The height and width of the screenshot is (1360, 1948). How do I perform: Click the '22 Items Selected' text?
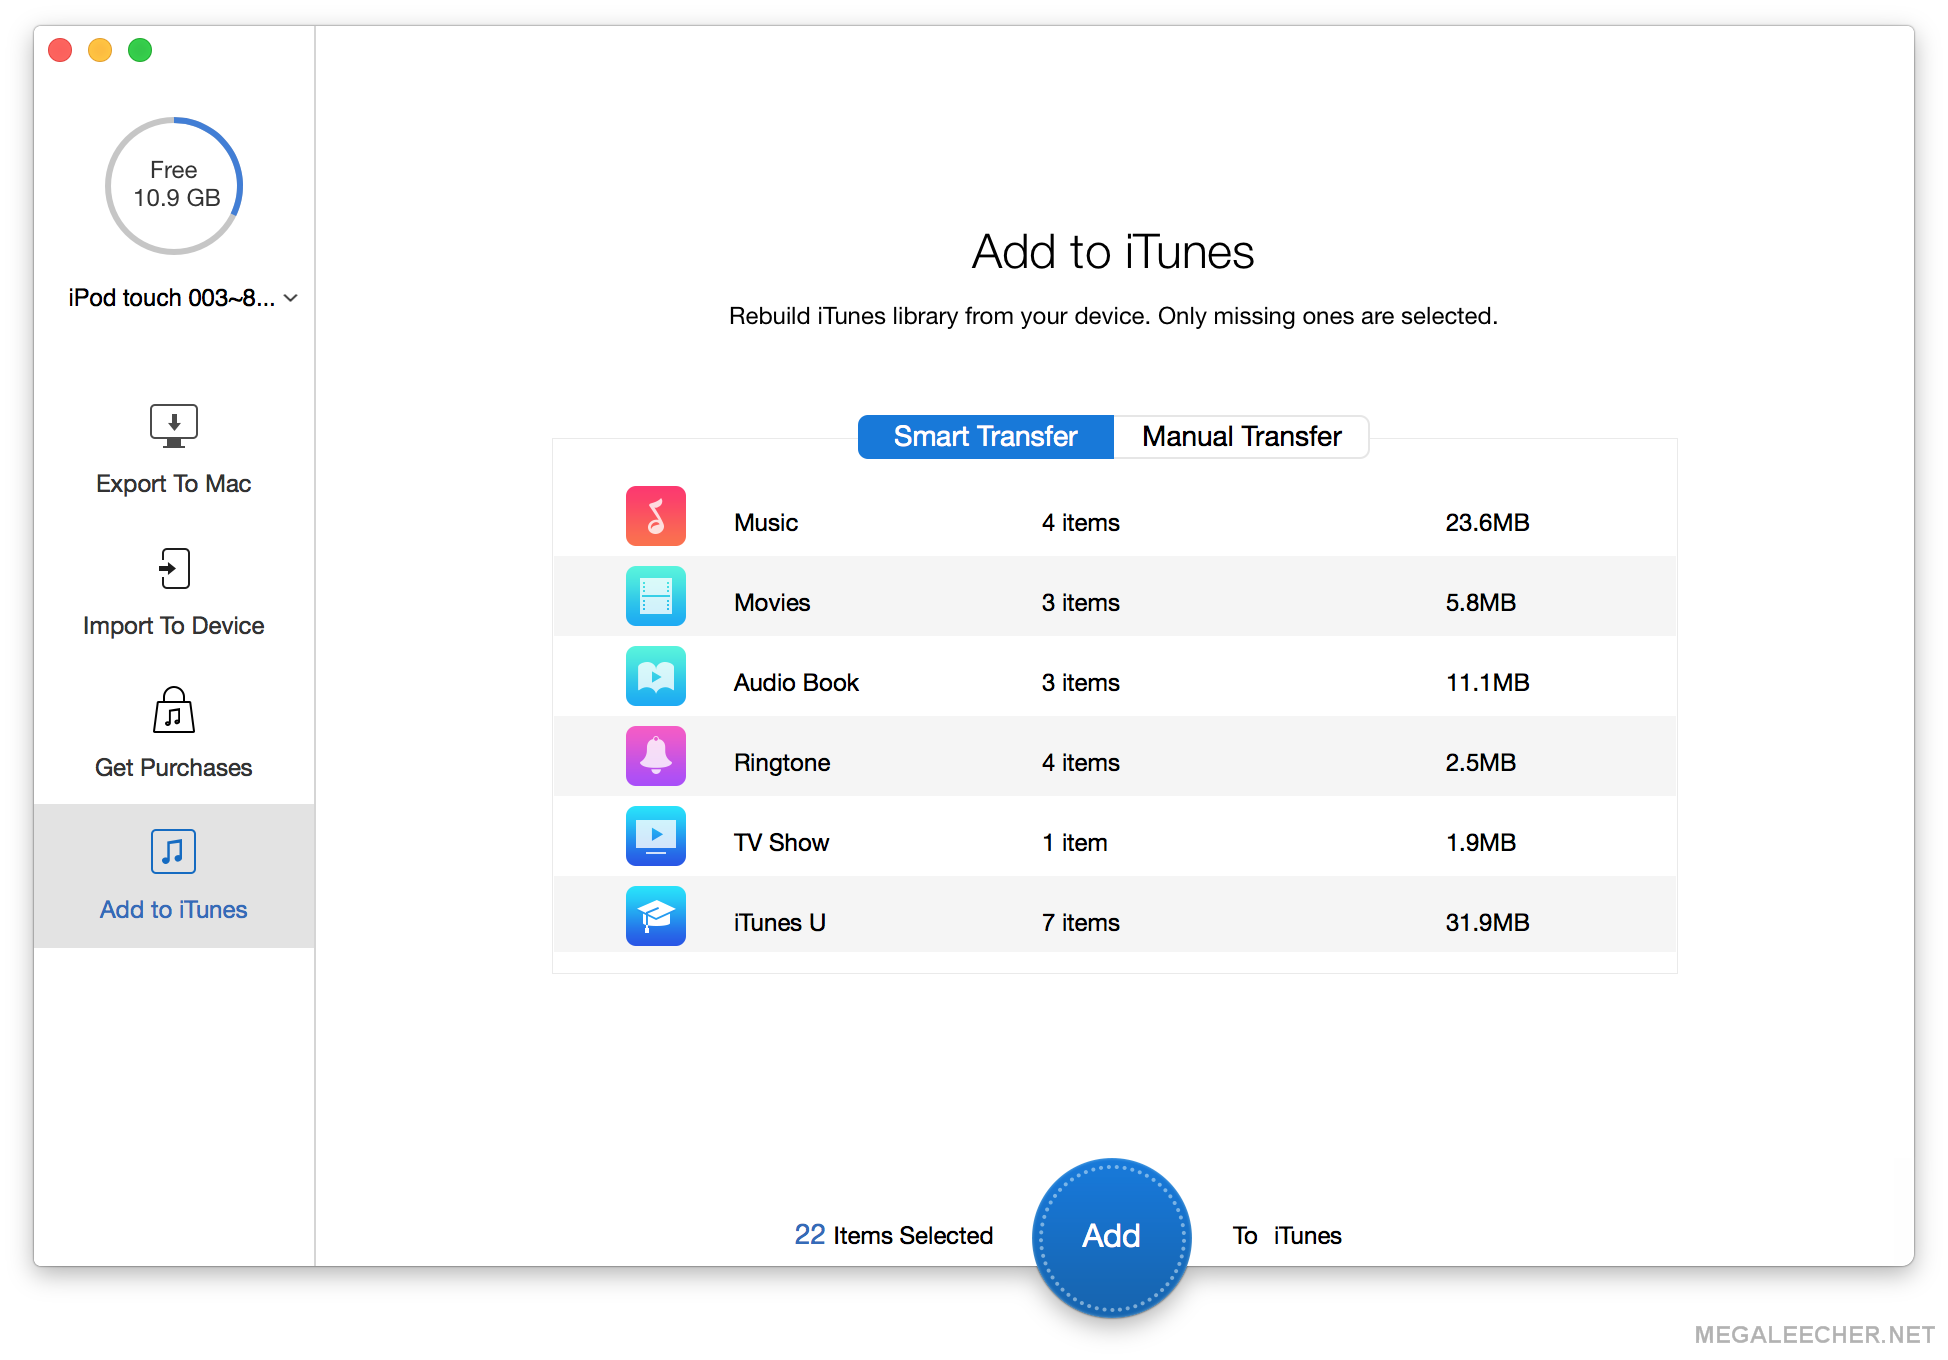[x=894, y=1236]
